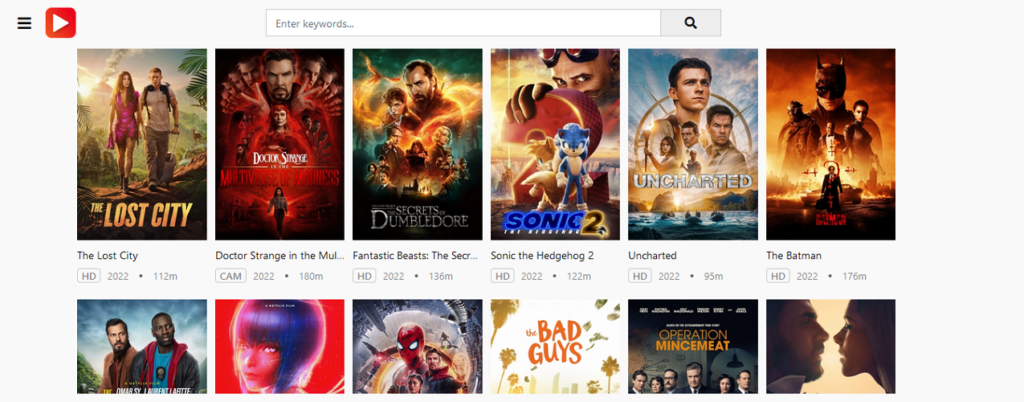Open the couple face-to-face poster
This screenshot has height=402, width=1024.
831,347
